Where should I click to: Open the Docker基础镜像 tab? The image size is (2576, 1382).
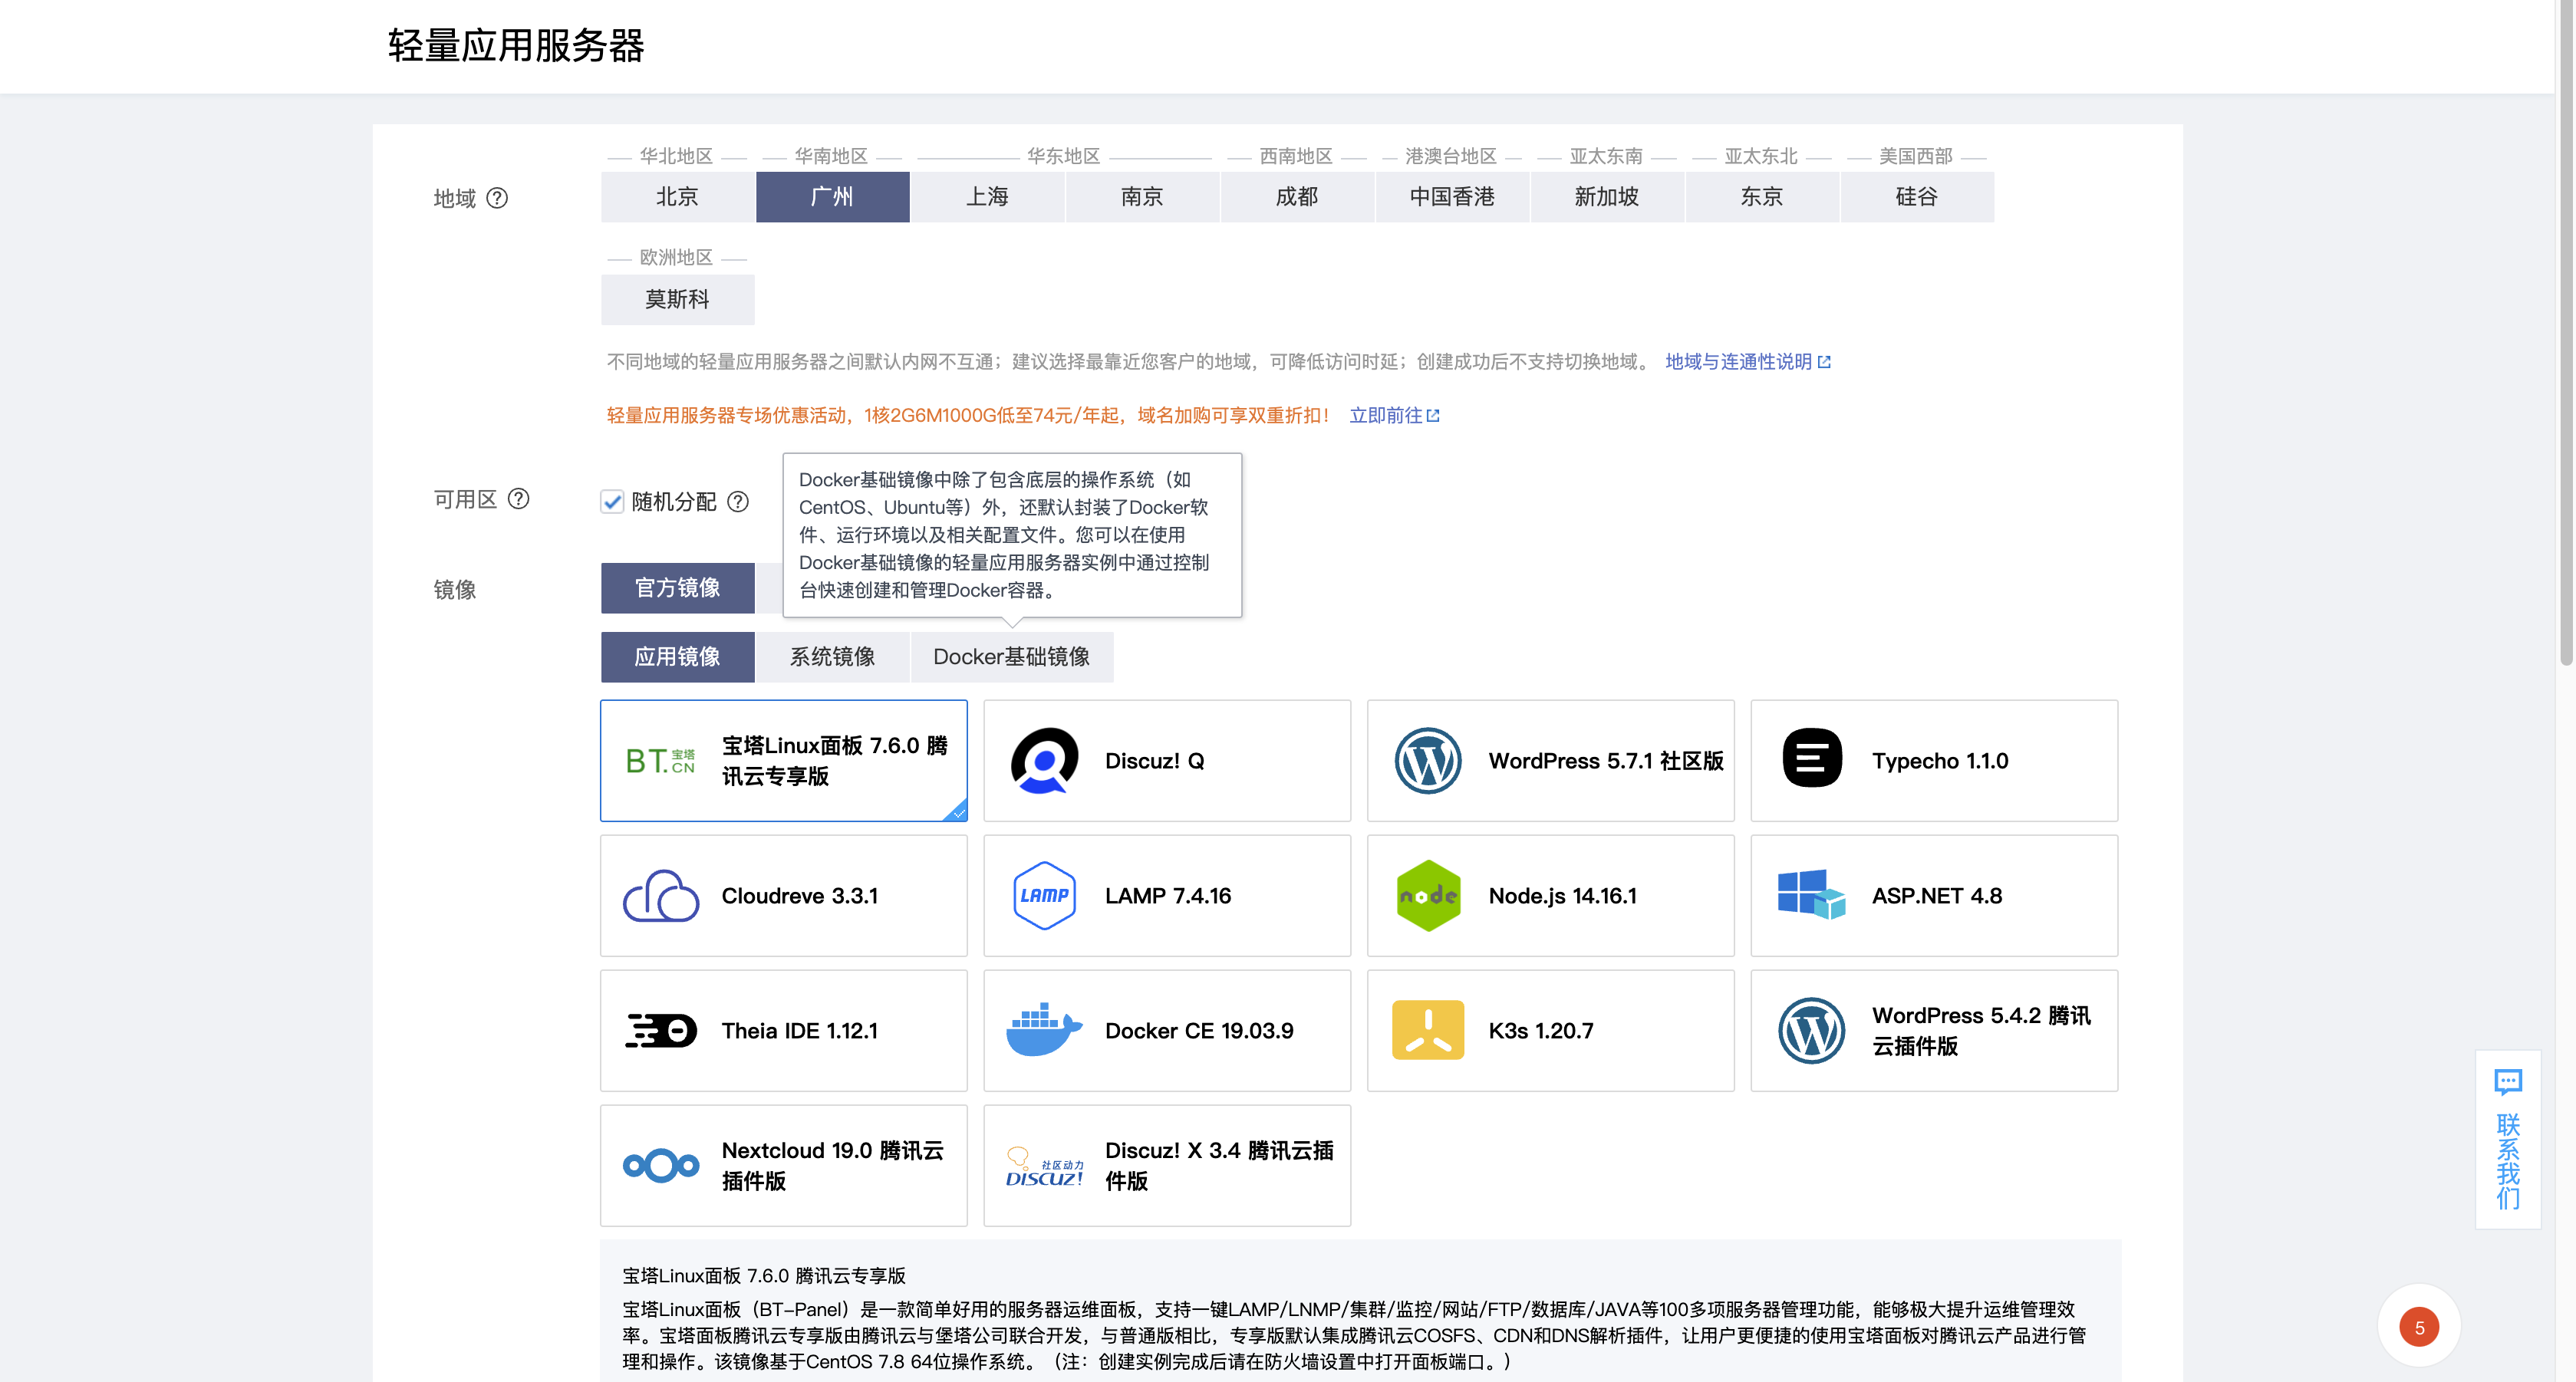1012,657
